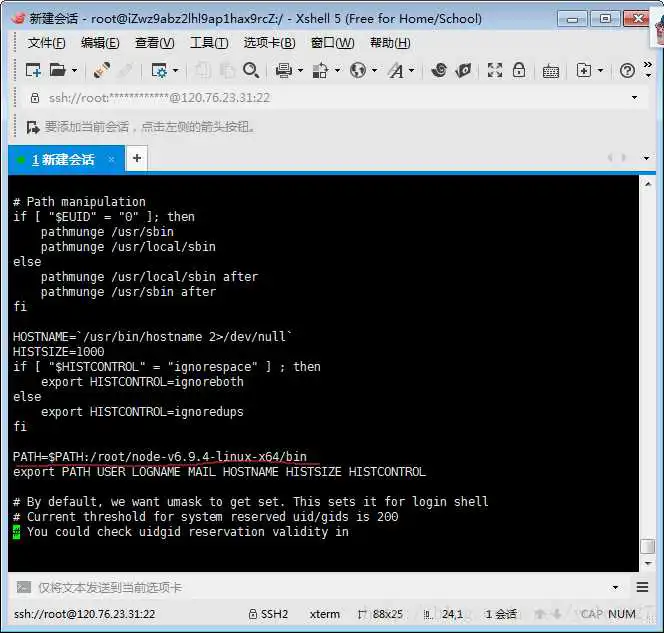Open the 文件(F) menu
Viewport: 664px width, 633px height.
[46, 43]
